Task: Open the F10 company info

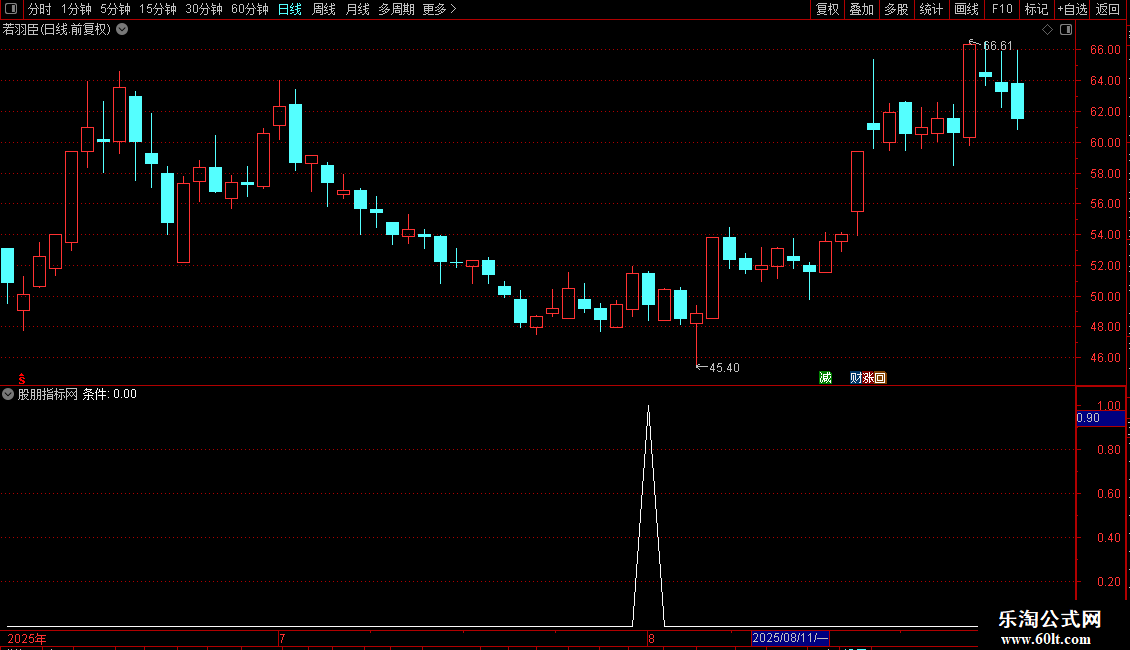Action: [x=1002, y=9]
